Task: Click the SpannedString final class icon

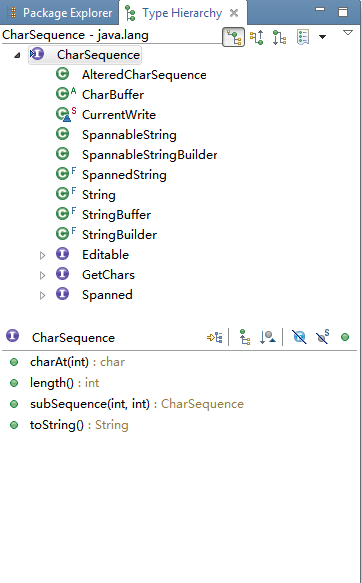Action: [66, 174]
